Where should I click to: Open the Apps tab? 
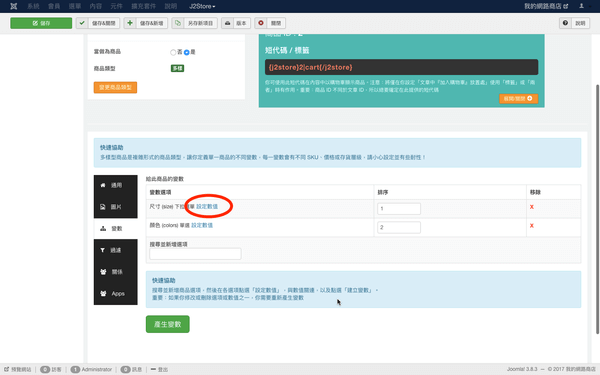coord(116,293)
